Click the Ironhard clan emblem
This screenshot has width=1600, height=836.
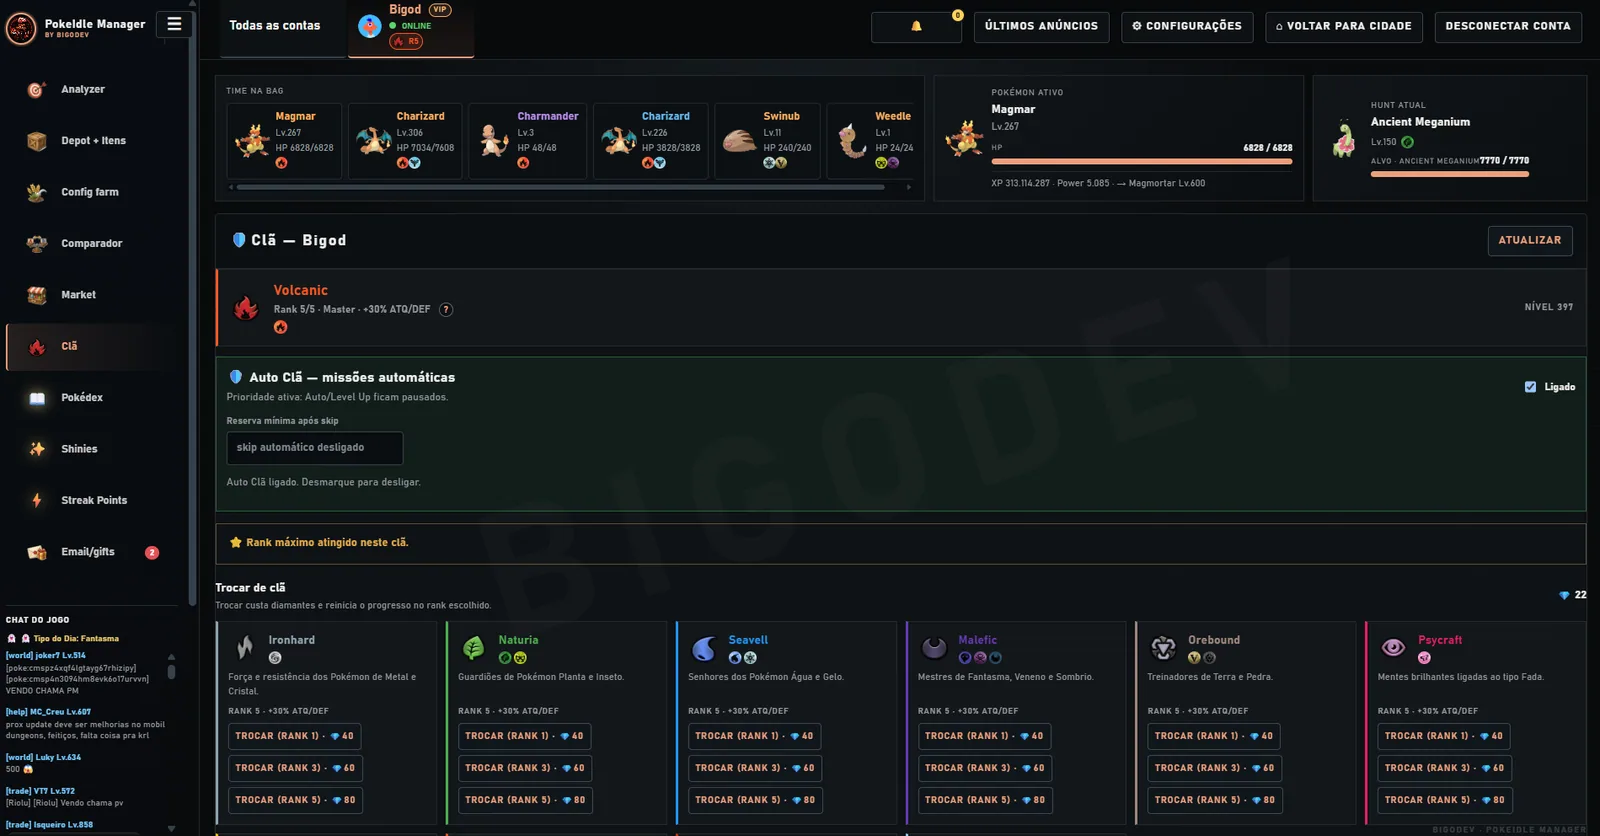245,648
